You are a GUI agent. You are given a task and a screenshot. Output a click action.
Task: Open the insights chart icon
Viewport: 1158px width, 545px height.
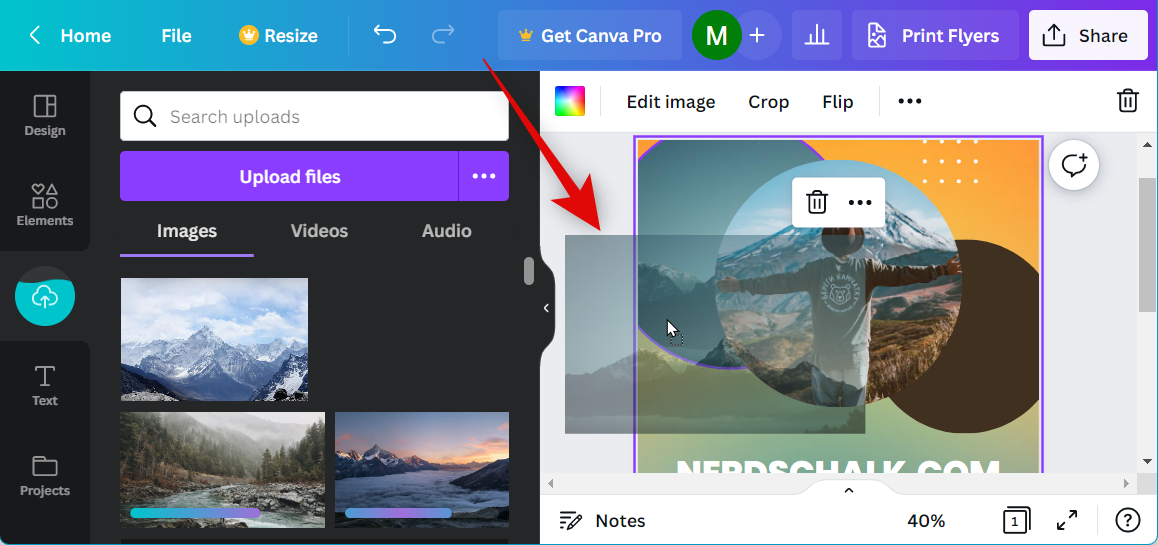[x=817, y=36]
